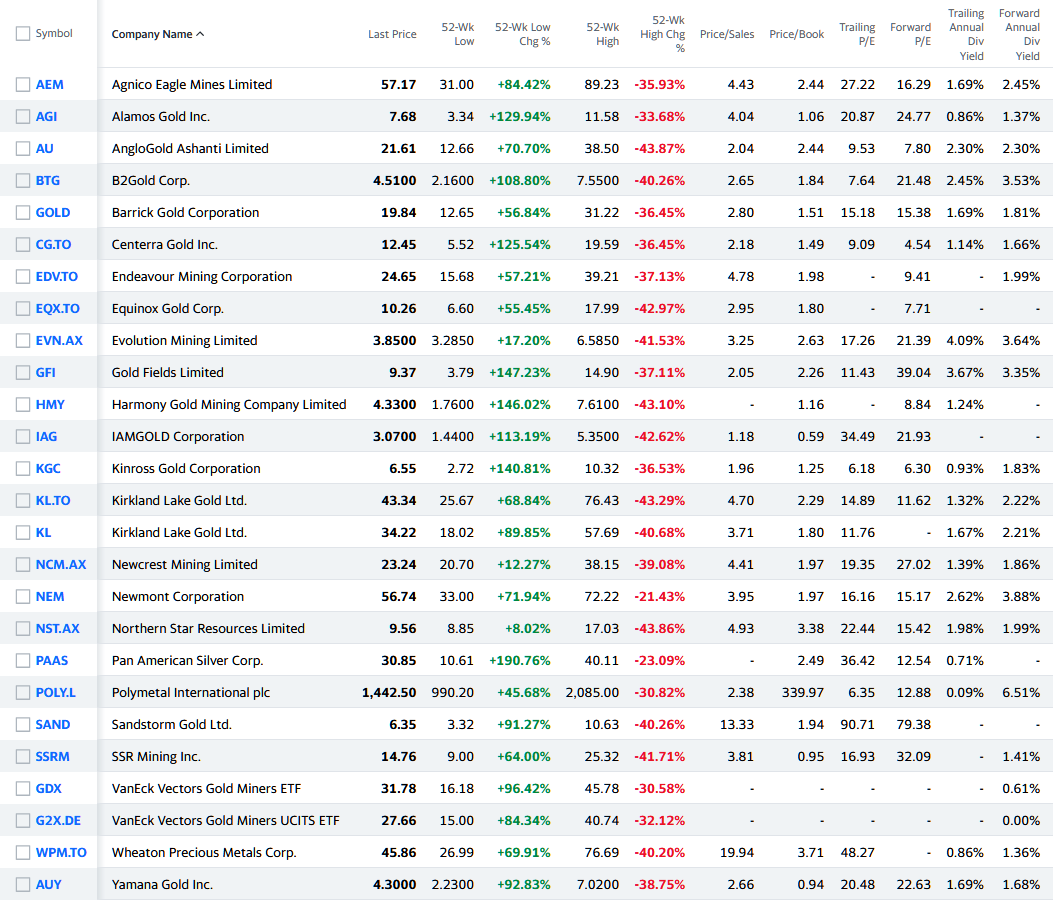This screenshot has height=906, width=1053.
Task: Click Barrick Gold Corporation company name
Action: (185, 213)
